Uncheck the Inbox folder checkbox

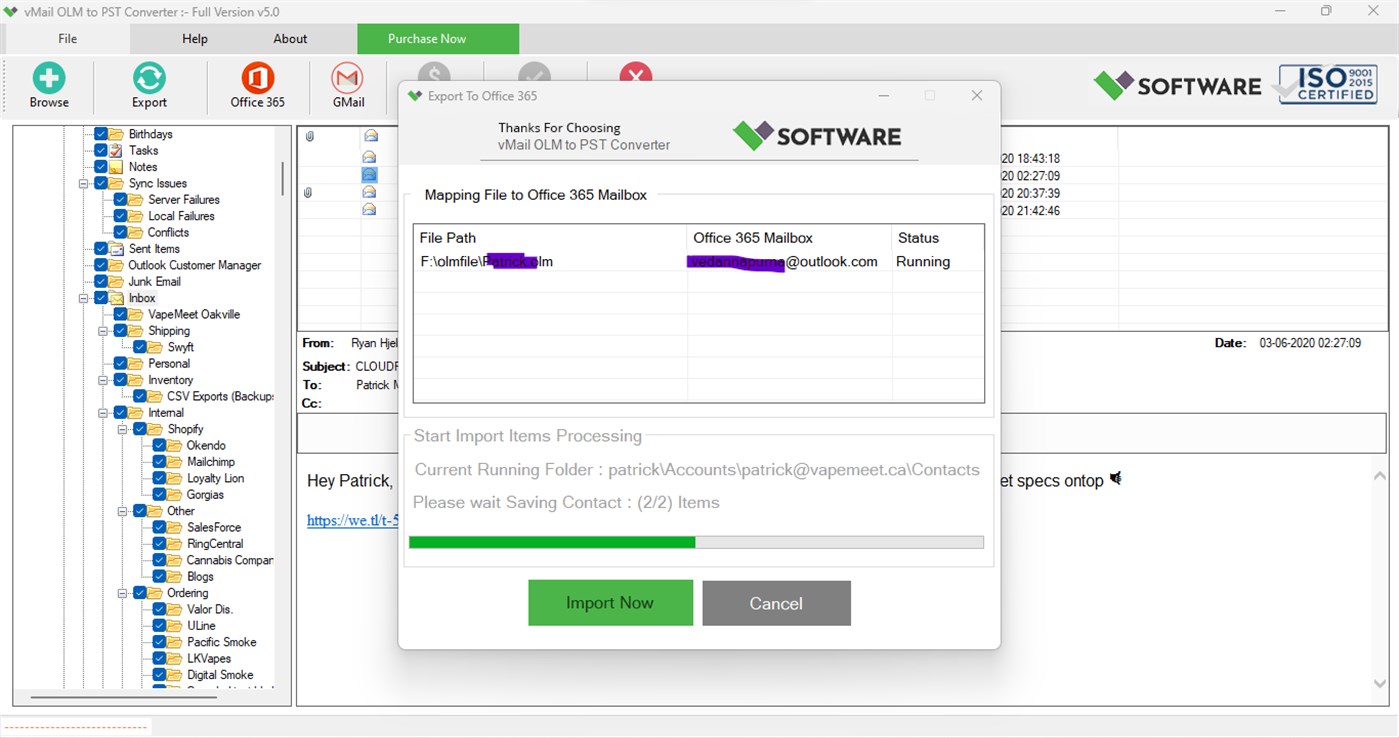tap(101, 297)
